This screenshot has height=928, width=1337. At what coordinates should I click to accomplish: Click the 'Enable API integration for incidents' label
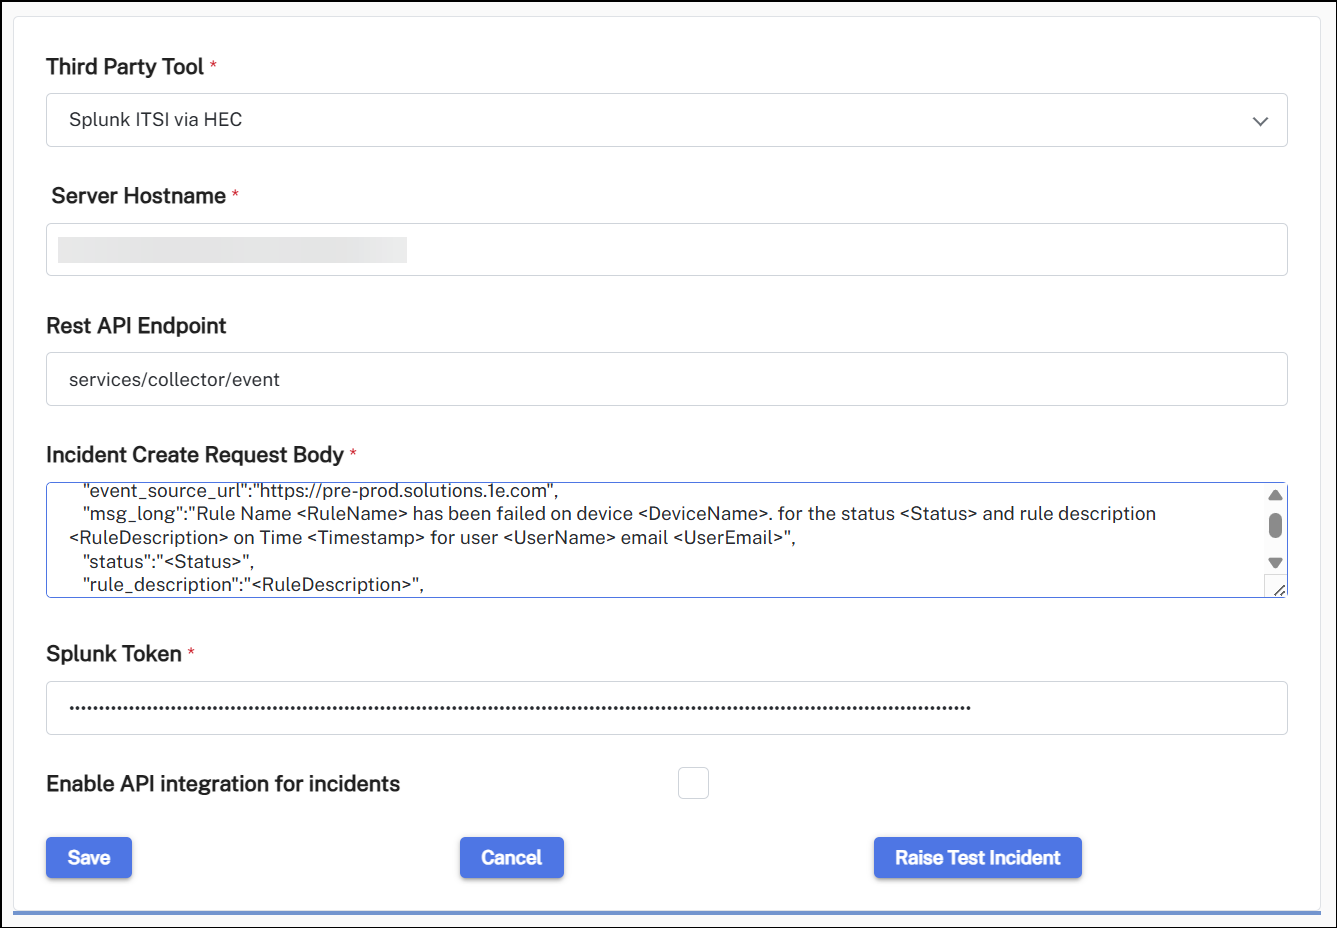pos(223,784)
